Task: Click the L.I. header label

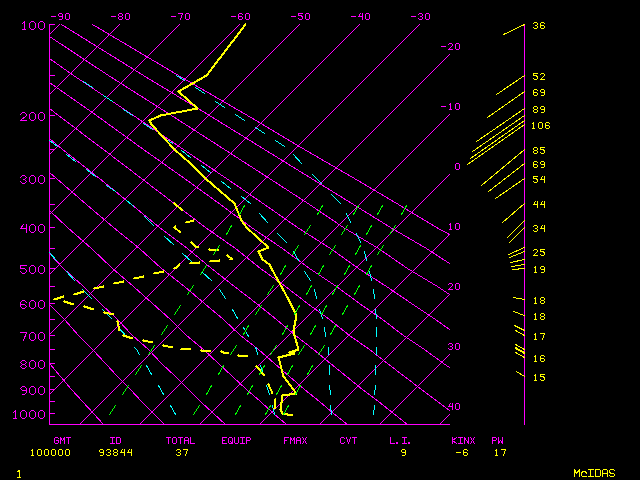Action: [400, 440]
